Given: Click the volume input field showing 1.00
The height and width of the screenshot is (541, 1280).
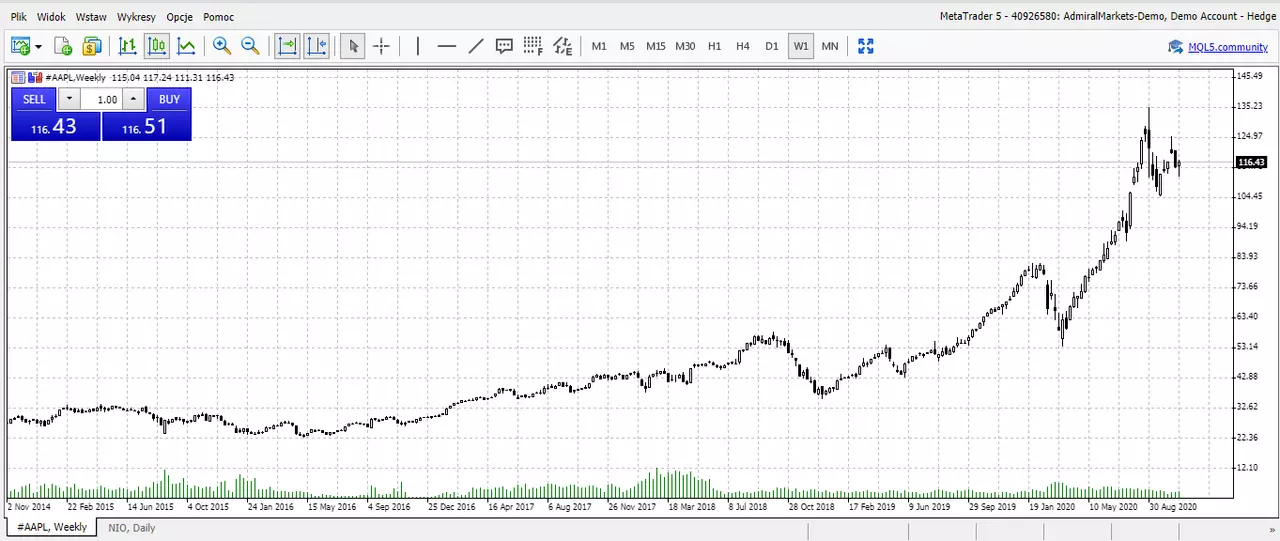Looking at the screenshot, I should point(102,99).
